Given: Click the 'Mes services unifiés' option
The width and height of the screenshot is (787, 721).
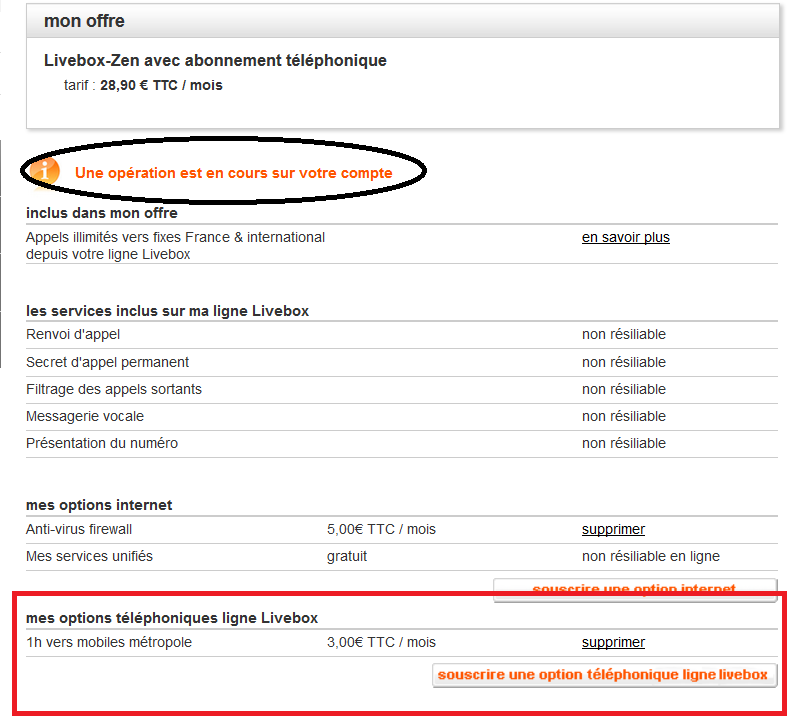Looking at the screenshot, I should click(x=89, y=556).
